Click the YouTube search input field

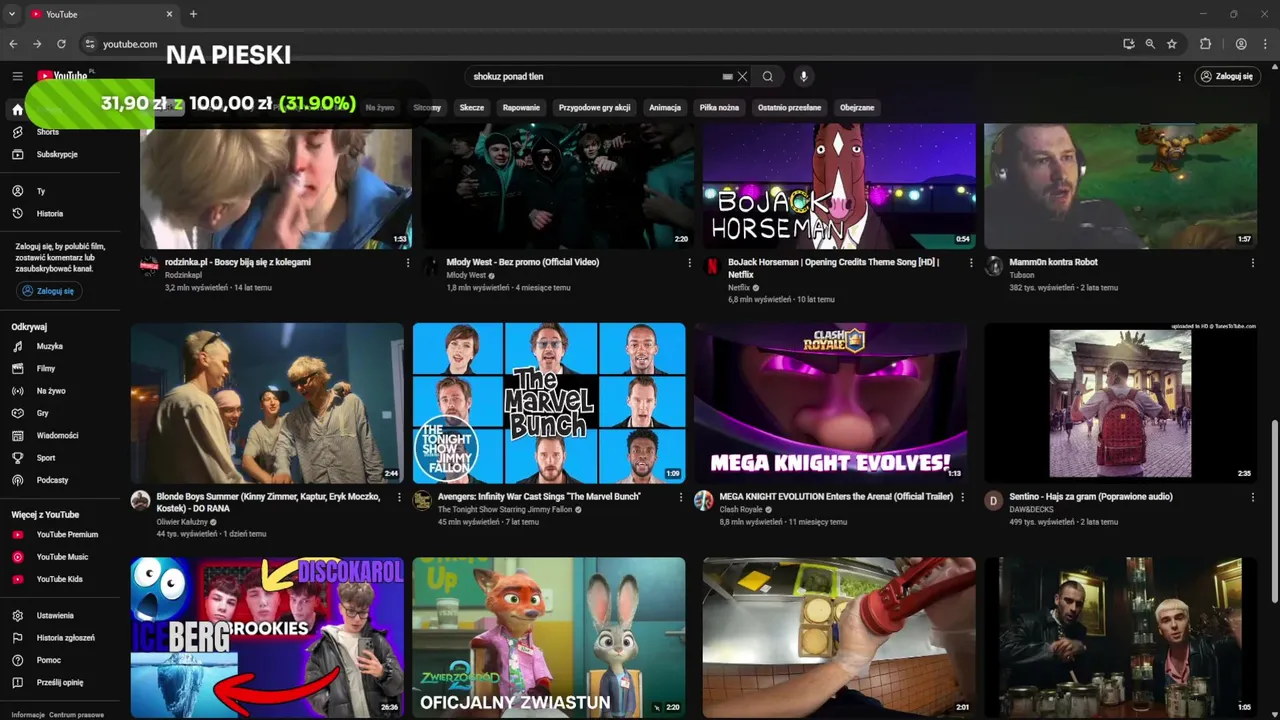(x=595, y=76)
